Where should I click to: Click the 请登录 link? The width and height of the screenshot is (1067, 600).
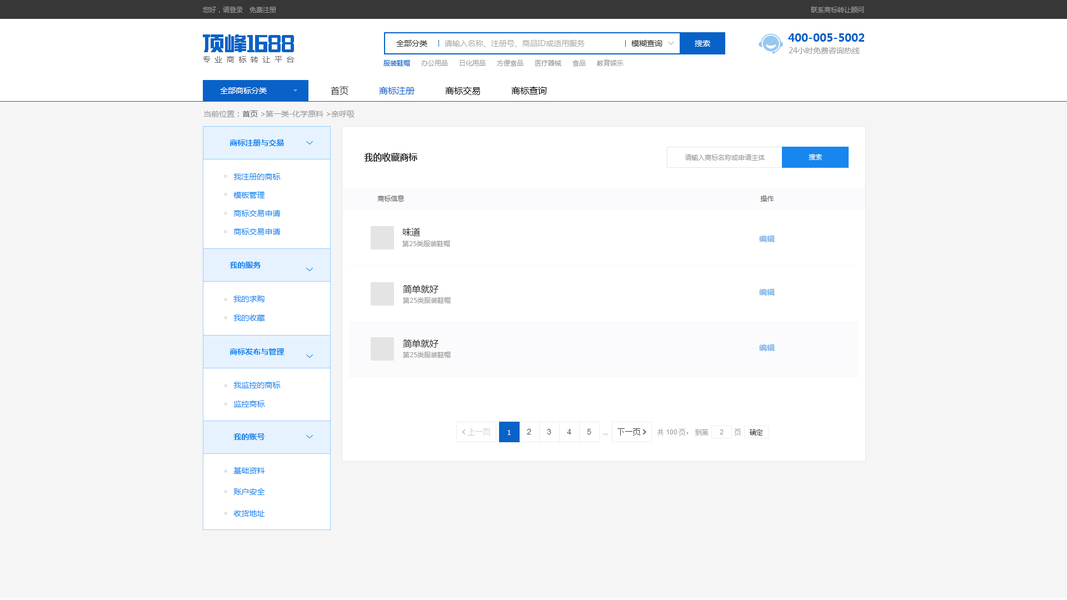233,10
